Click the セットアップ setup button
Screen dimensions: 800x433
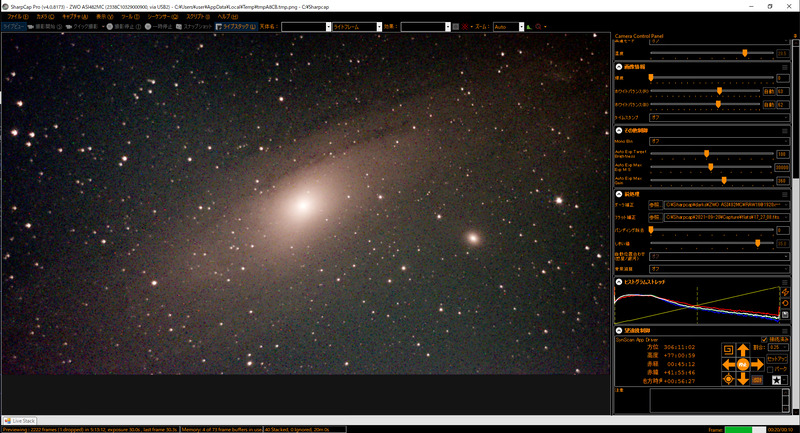pyautogui.click(x=777, y=359)
